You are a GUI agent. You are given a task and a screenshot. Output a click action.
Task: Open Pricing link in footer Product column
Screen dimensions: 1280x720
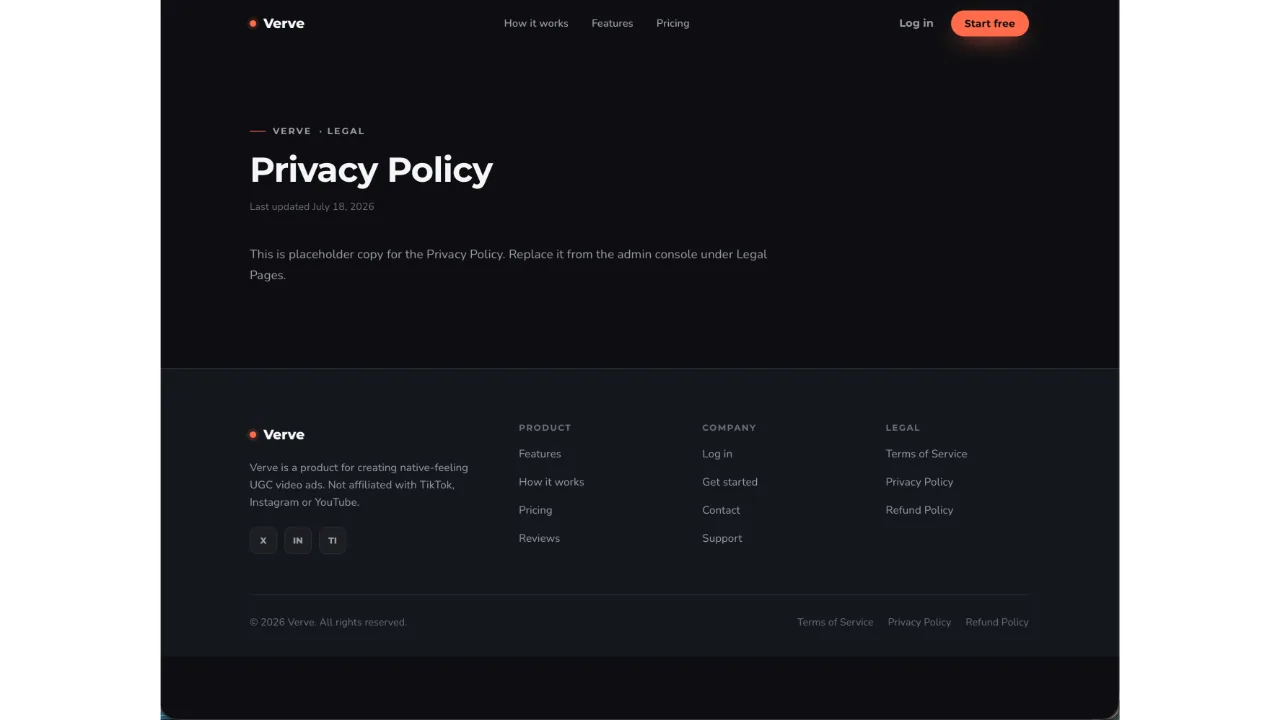tap(535, 510)
